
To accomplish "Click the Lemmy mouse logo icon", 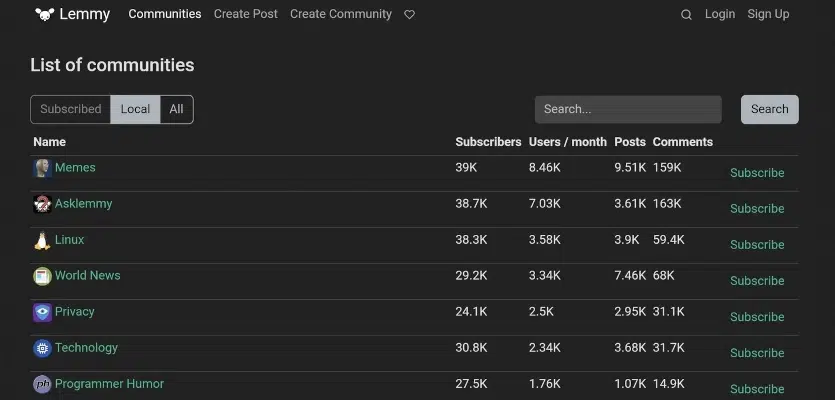I will click(44, 14).
